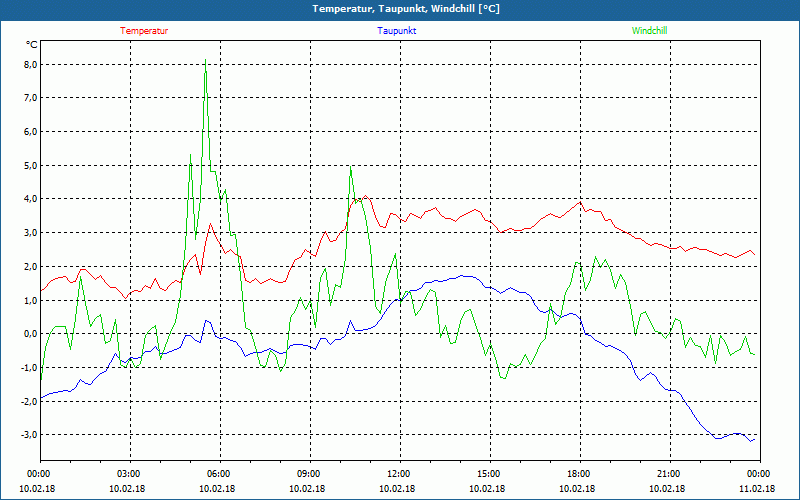Viewport: 800px width, 500px height.
Task: Click the "°C" unit label above y-axis
Action: pos(31,45)
